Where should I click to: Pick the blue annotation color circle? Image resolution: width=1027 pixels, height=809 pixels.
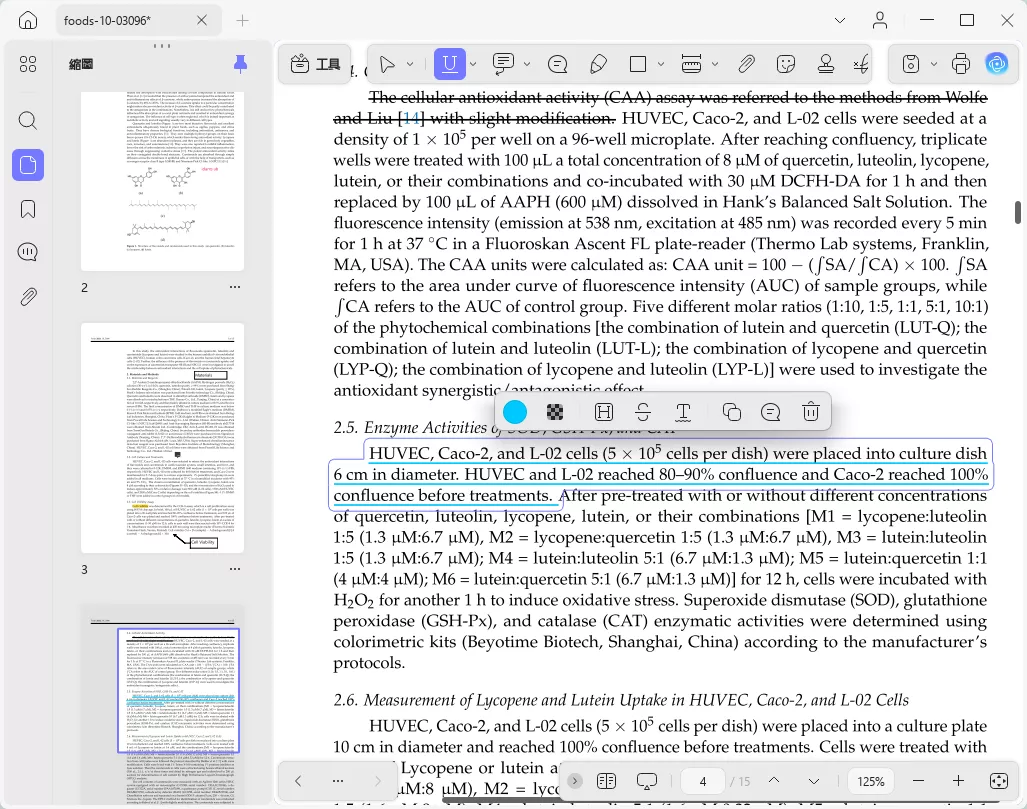tap(515, 412)
